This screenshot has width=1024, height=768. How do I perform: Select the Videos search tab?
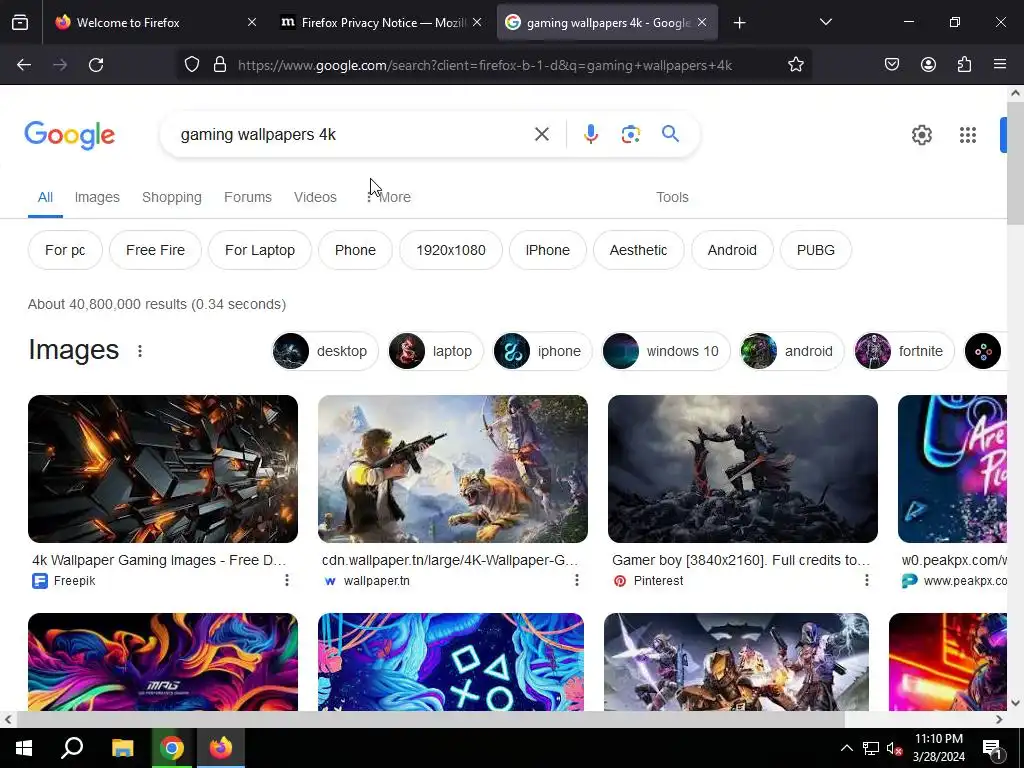(315, 197)
